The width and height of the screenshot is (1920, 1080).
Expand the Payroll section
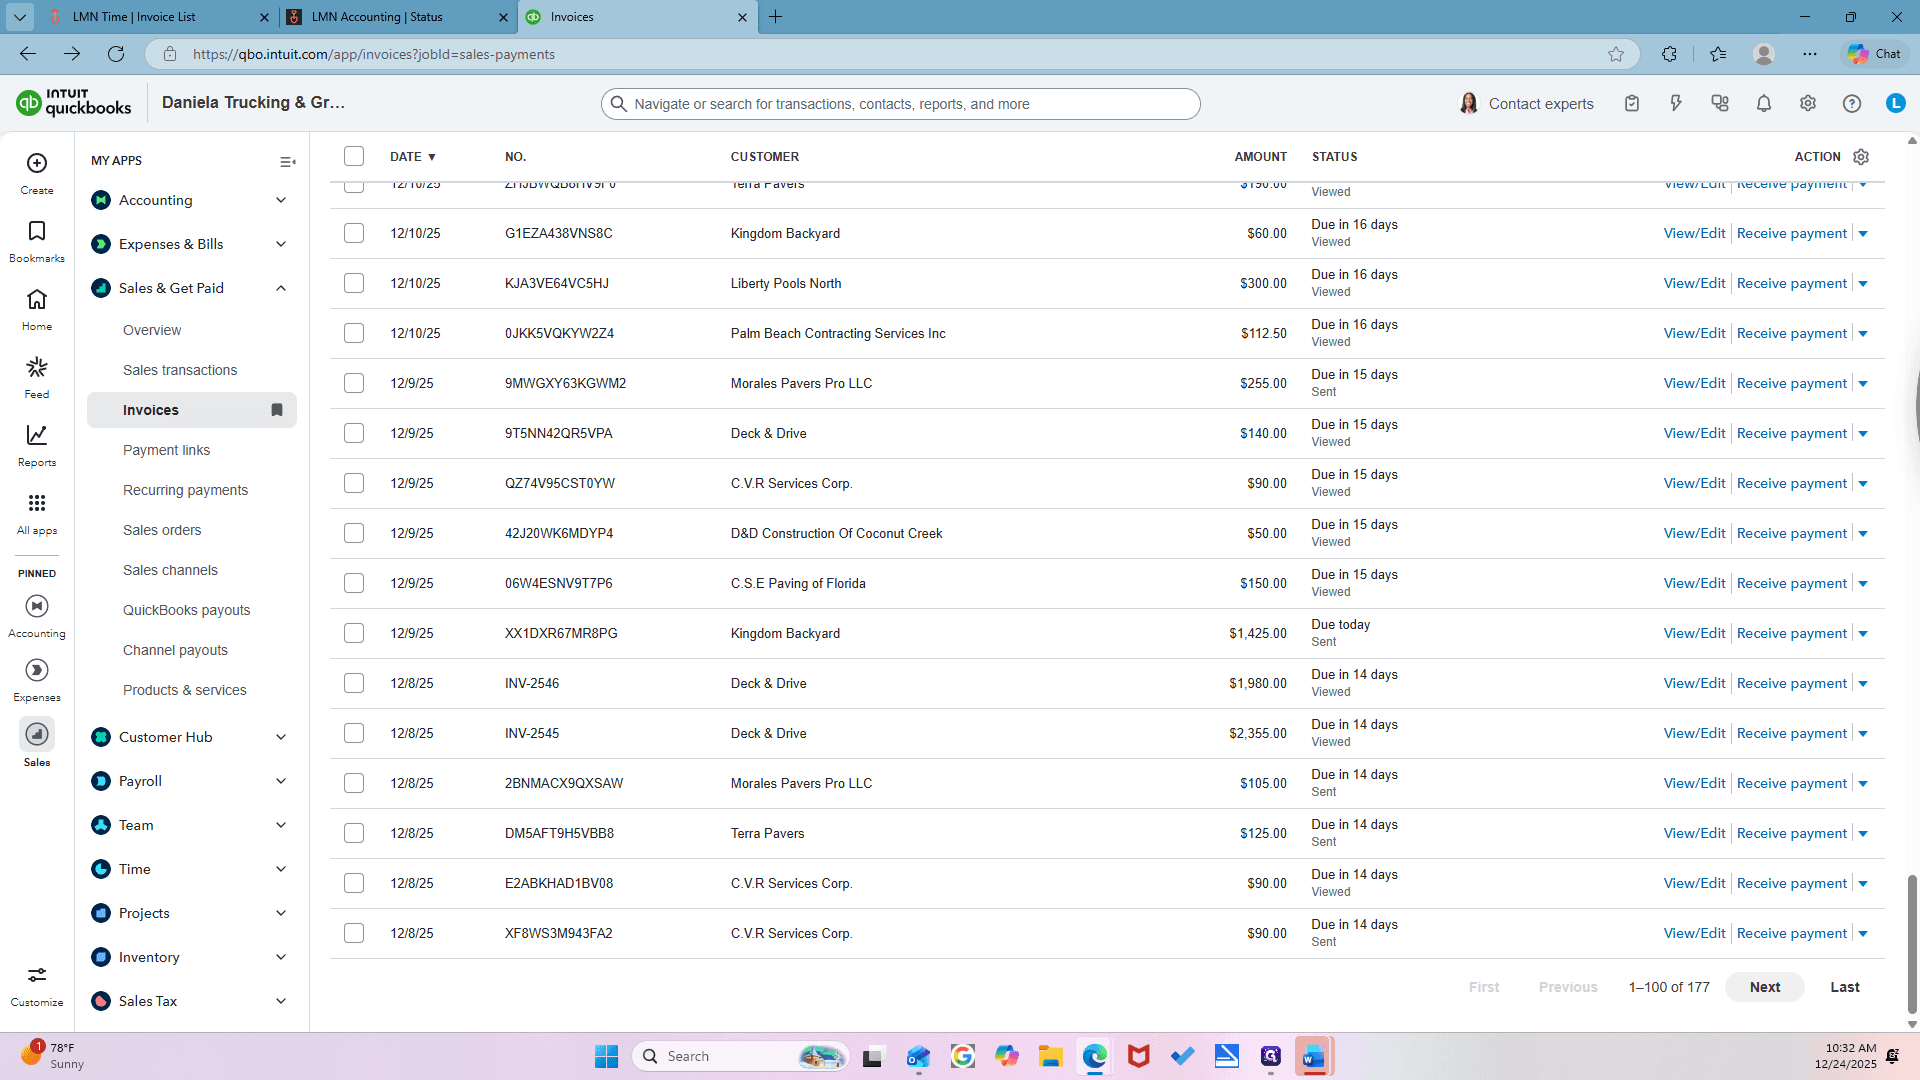point(281,781)
